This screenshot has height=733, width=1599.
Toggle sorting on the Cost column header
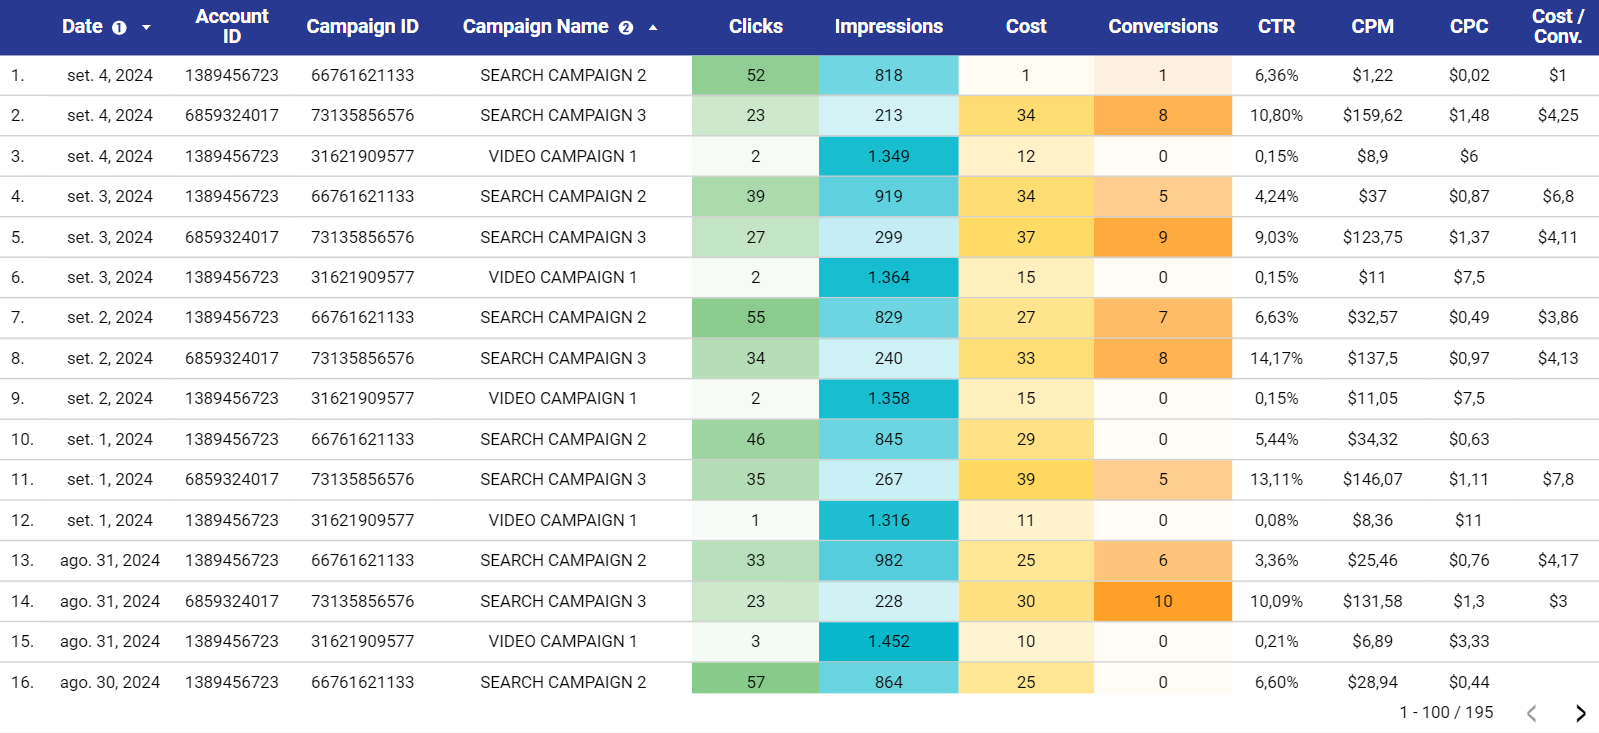[x=1026, y=26]
